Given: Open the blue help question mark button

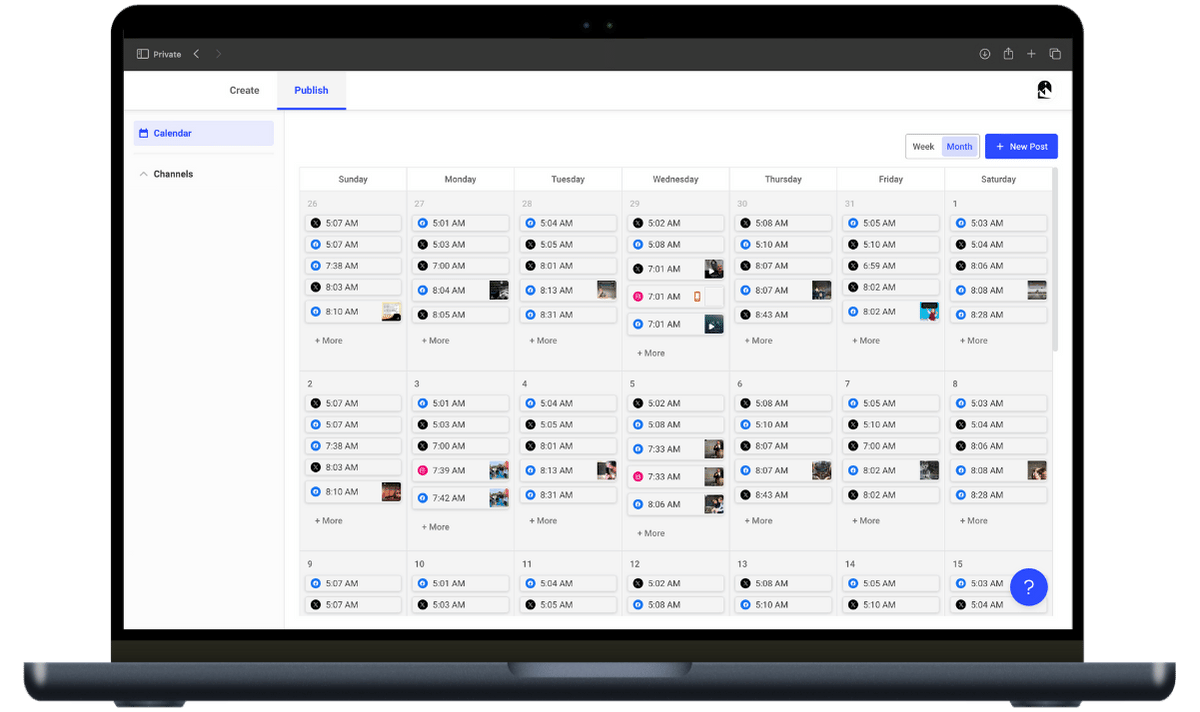Looking at the screenshot, I should coord(1028,586).
